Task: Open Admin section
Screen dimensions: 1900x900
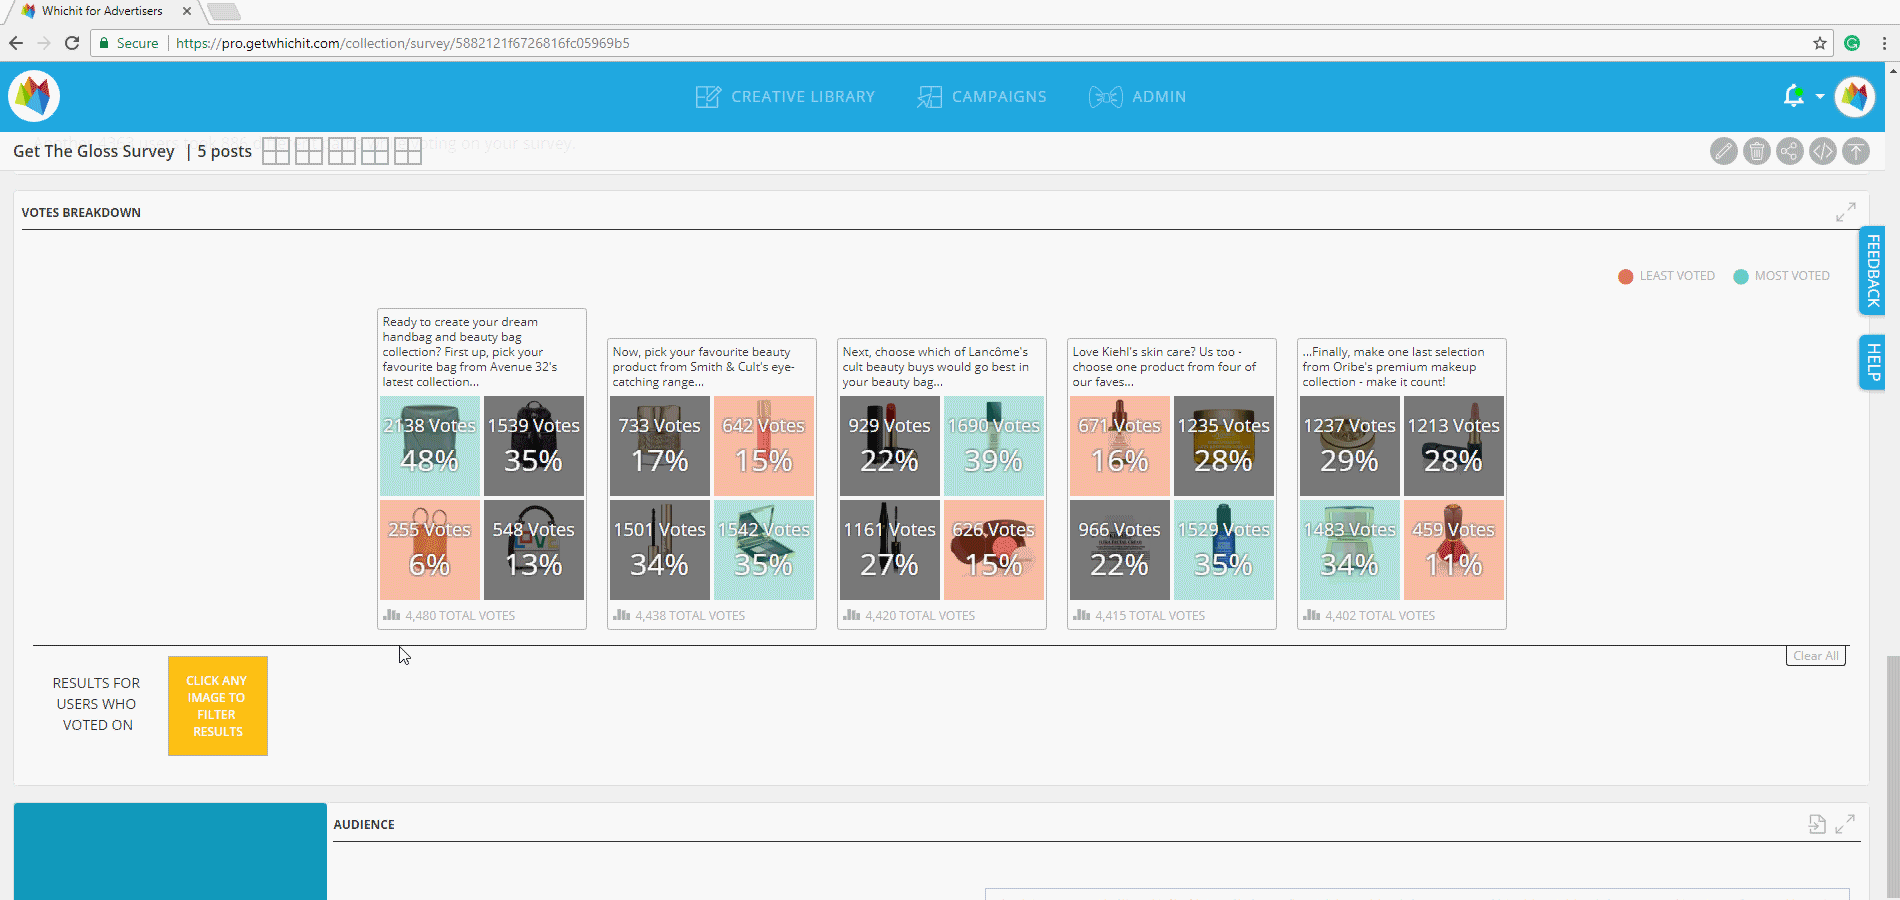Action: [x=1137, y=97]
